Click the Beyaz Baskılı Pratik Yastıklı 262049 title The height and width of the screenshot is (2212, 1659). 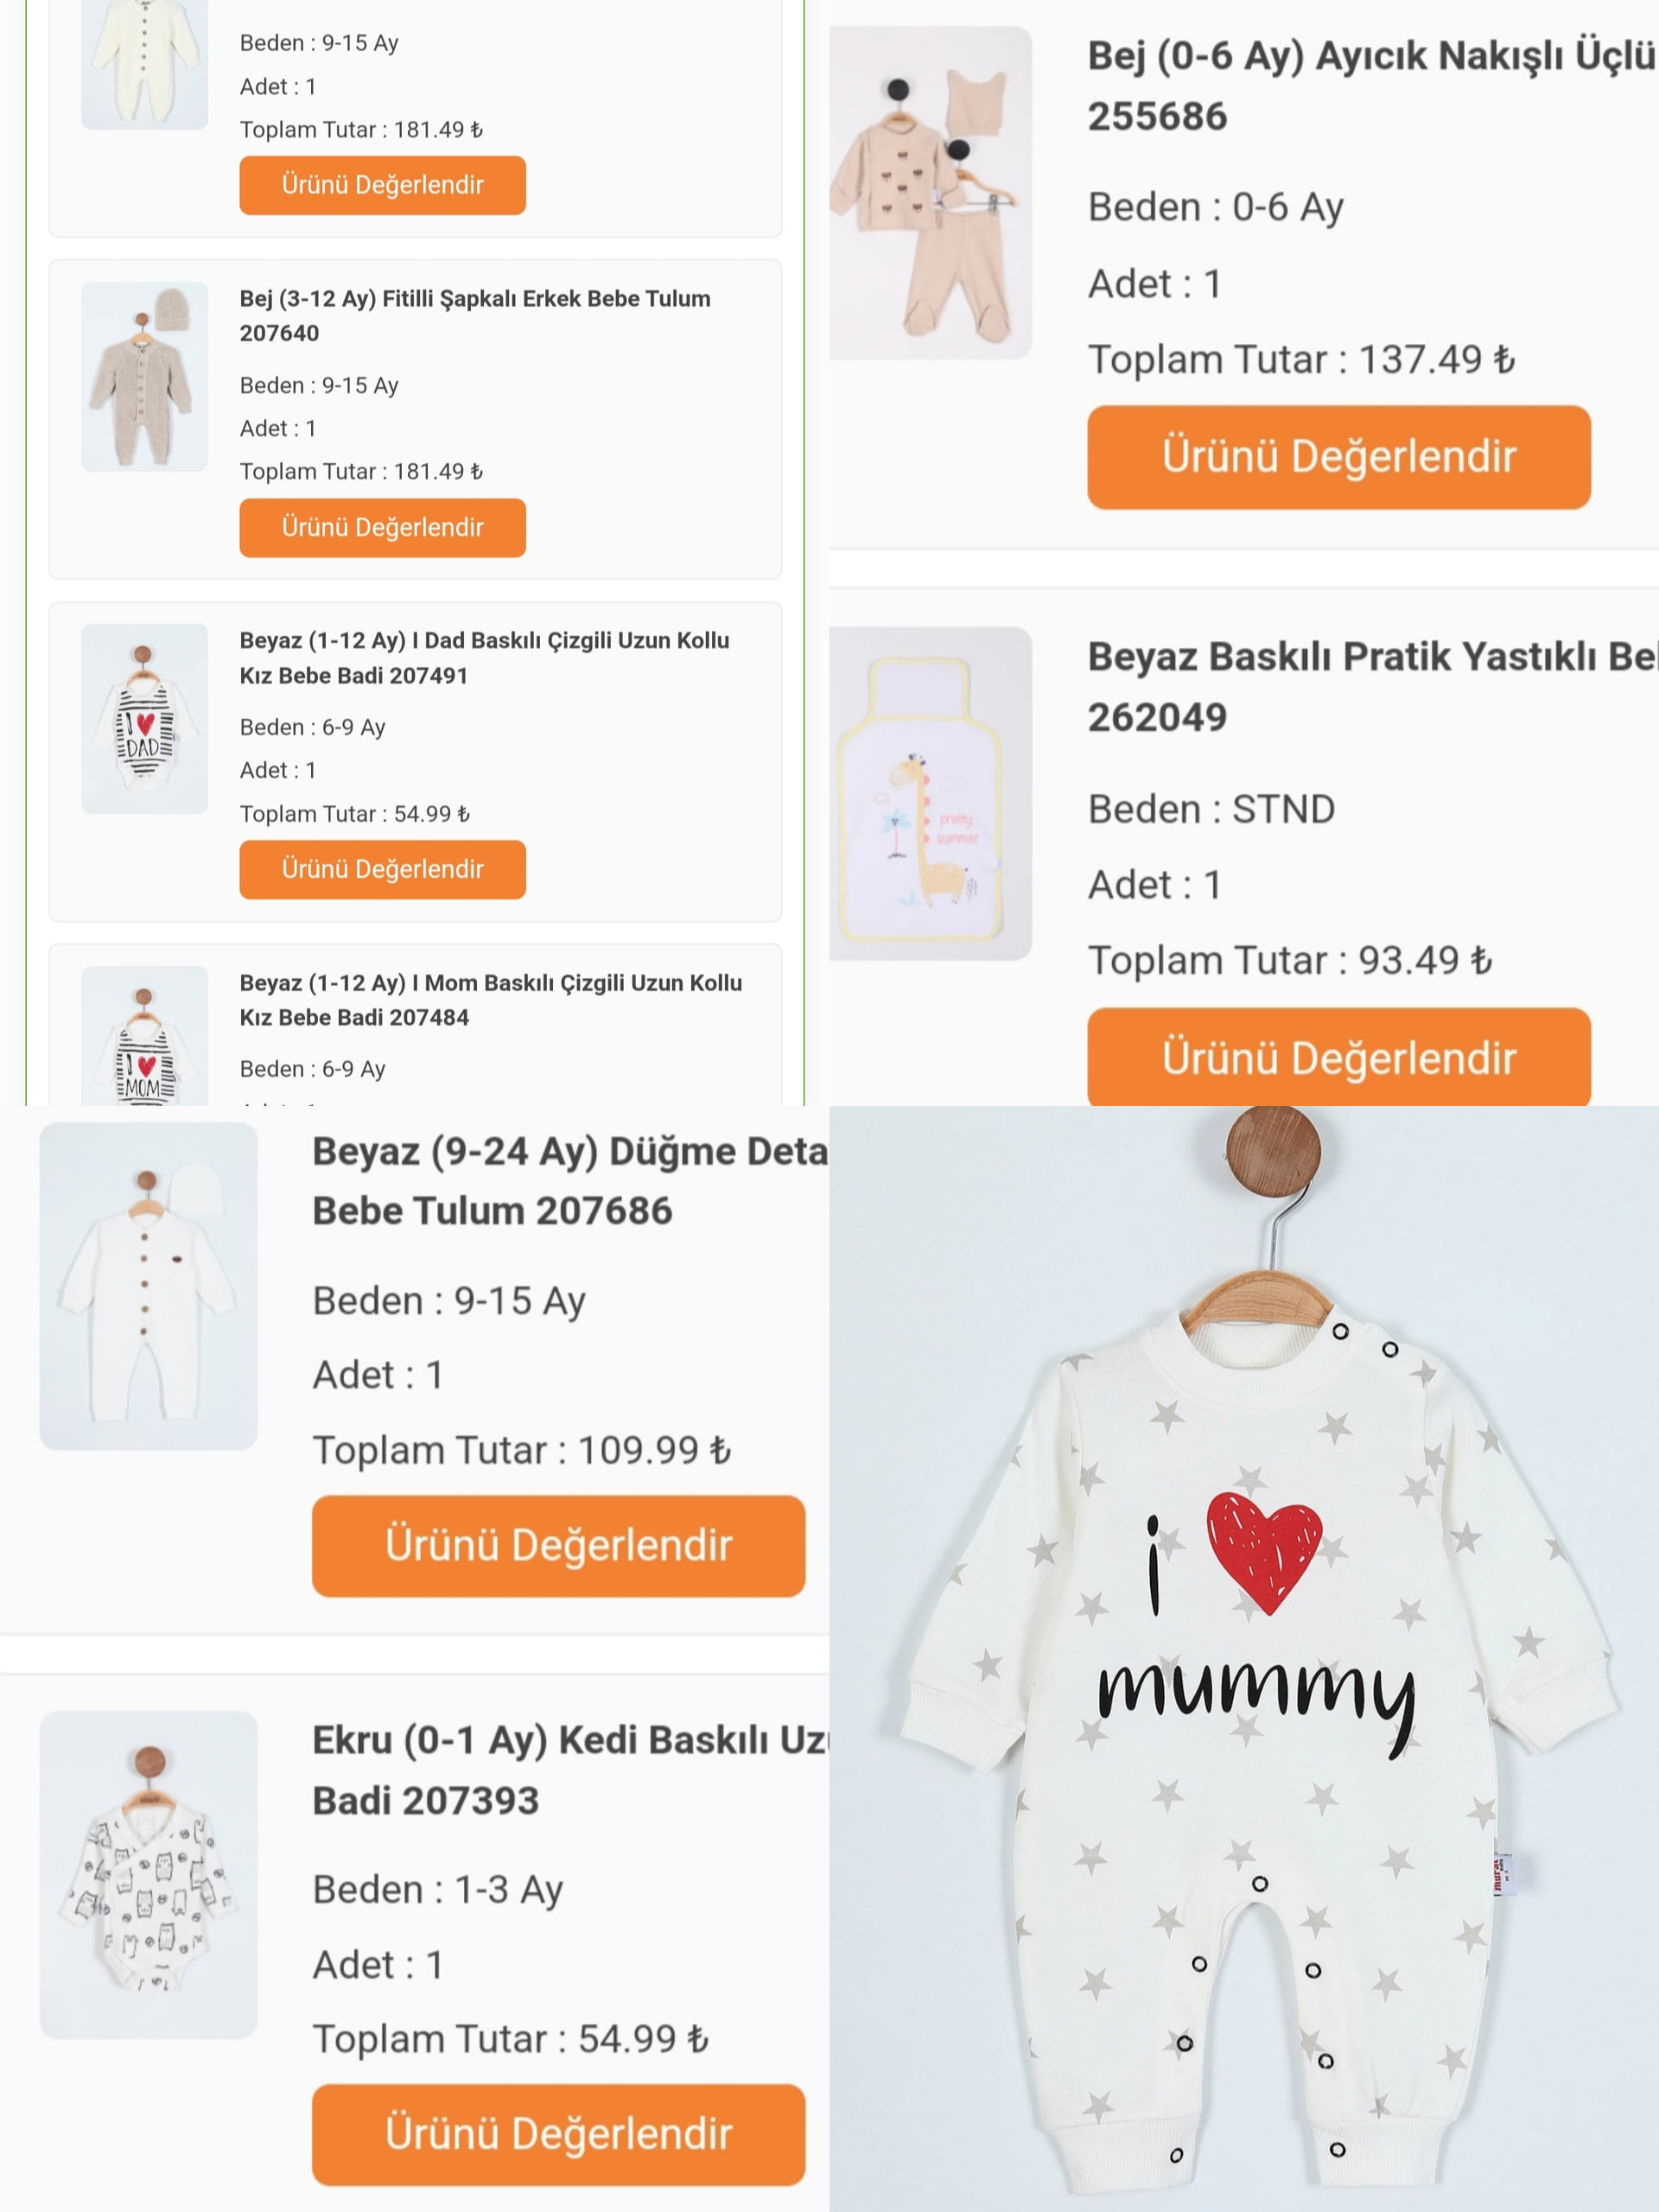1370,686
